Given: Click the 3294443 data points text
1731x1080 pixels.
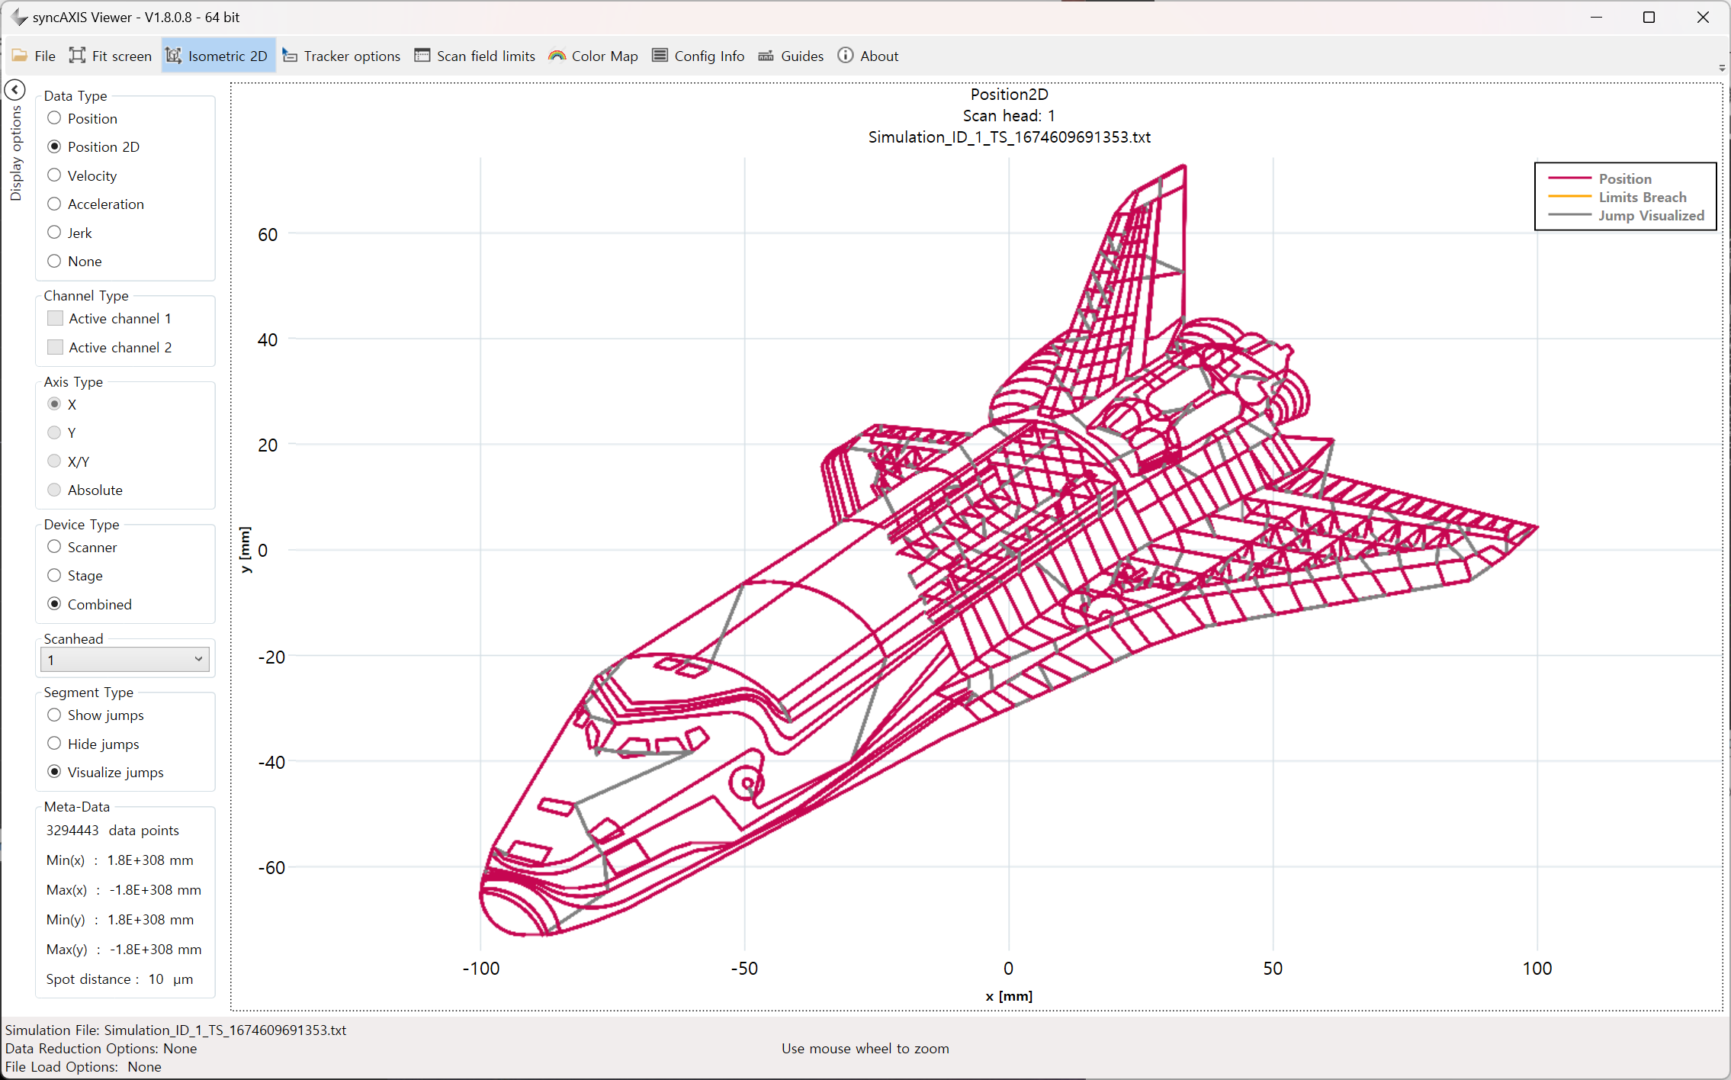Looking at the screenshot, I should click(112, 830).
